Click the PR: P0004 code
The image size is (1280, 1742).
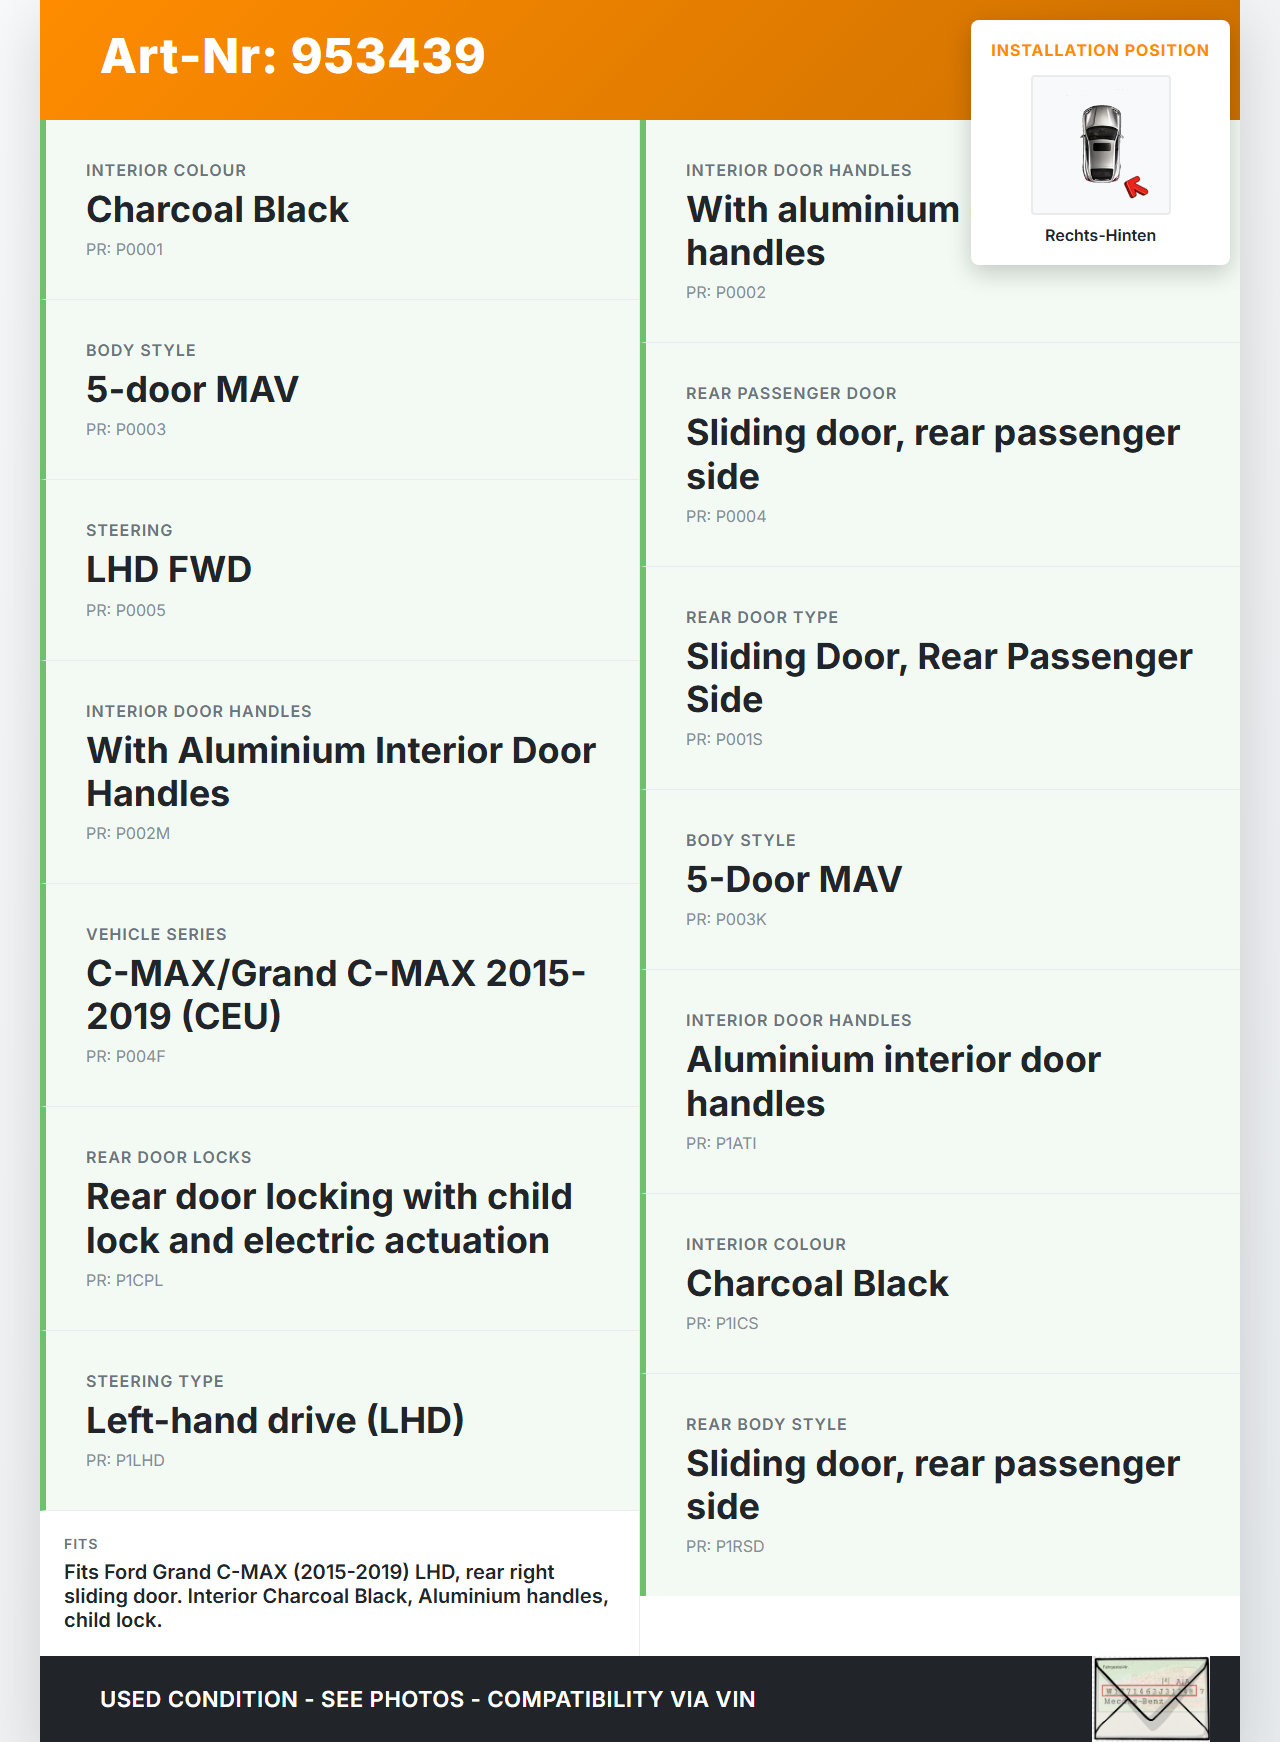click(x=726, y=516)
